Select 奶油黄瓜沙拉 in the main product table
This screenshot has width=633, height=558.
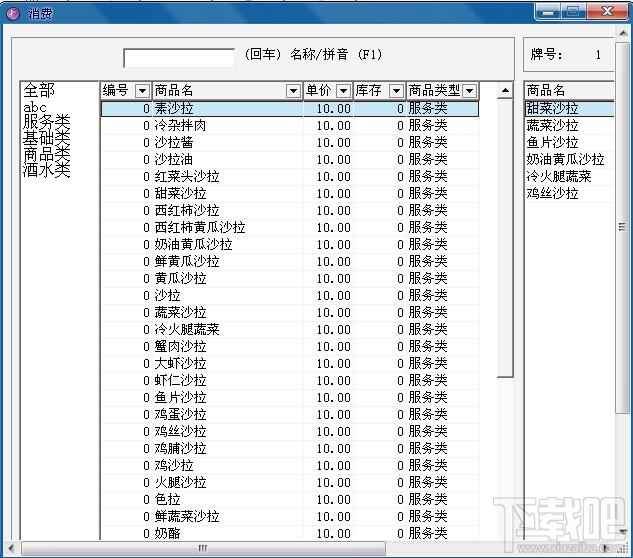pyautogui.click(x=289, y=244)
